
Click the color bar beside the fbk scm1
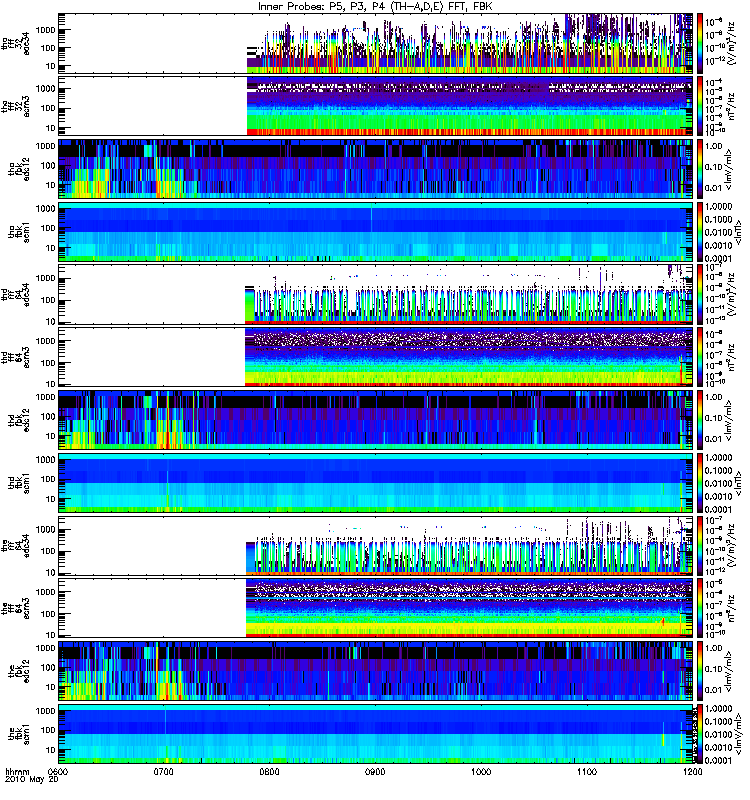(700, 734)
